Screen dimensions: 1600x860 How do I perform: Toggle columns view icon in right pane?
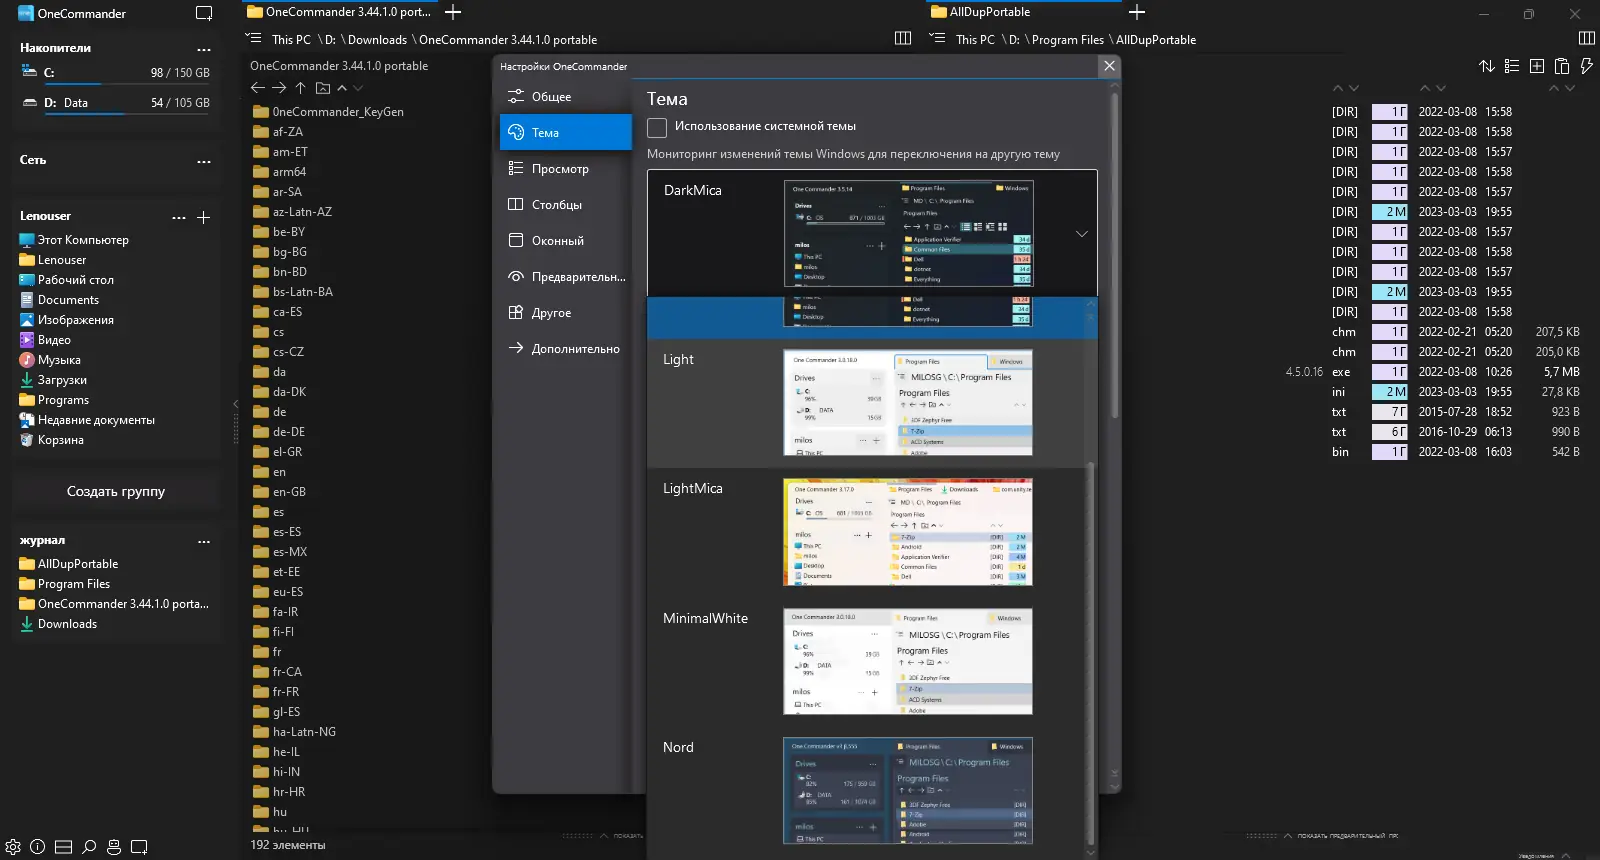(x=1586, y=38)
